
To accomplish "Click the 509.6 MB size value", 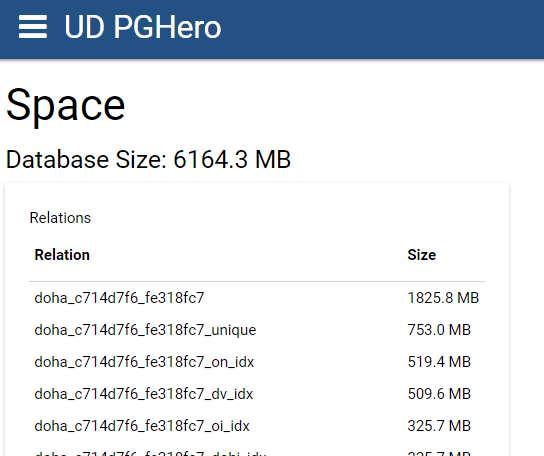I will click(x=439, y=394).
